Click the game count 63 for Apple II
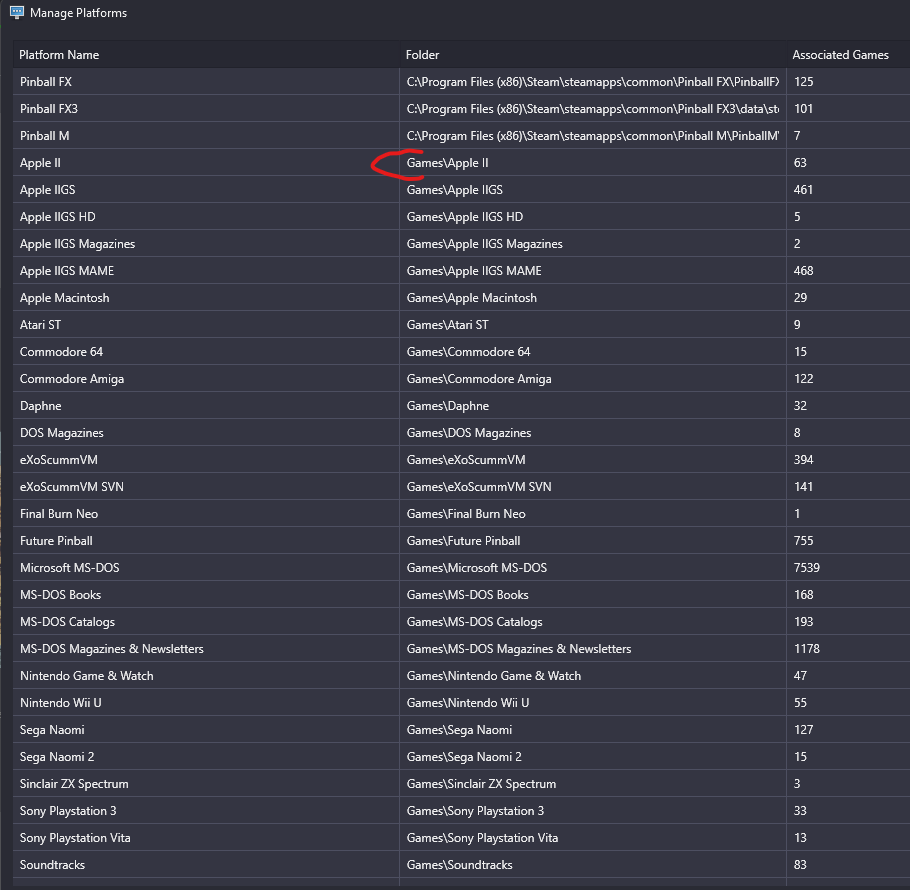Image resolution: width=910 pixels, height=890 pixels. (x=800, y=162)
